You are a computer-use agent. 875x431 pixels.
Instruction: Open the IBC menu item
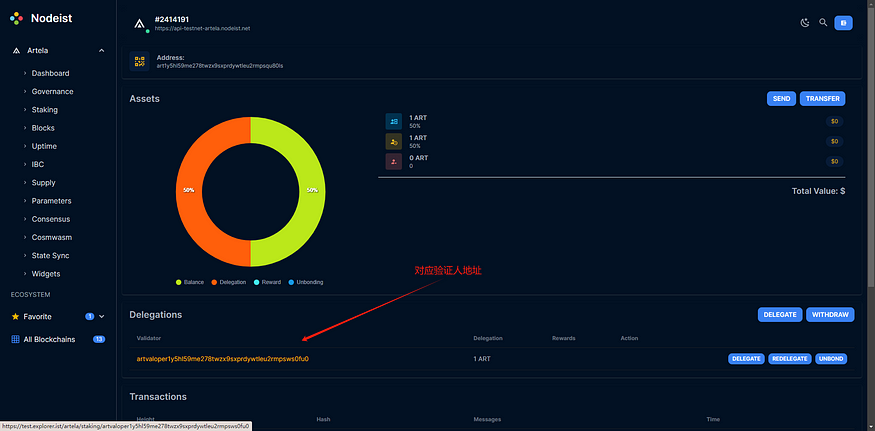[38, 165]
